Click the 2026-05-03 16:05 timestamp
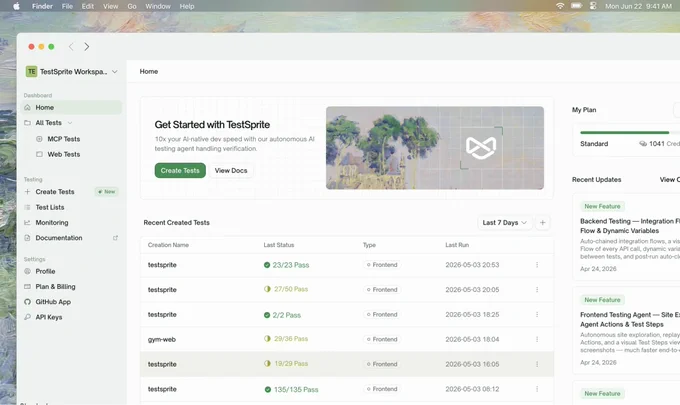 click(472, 364)
